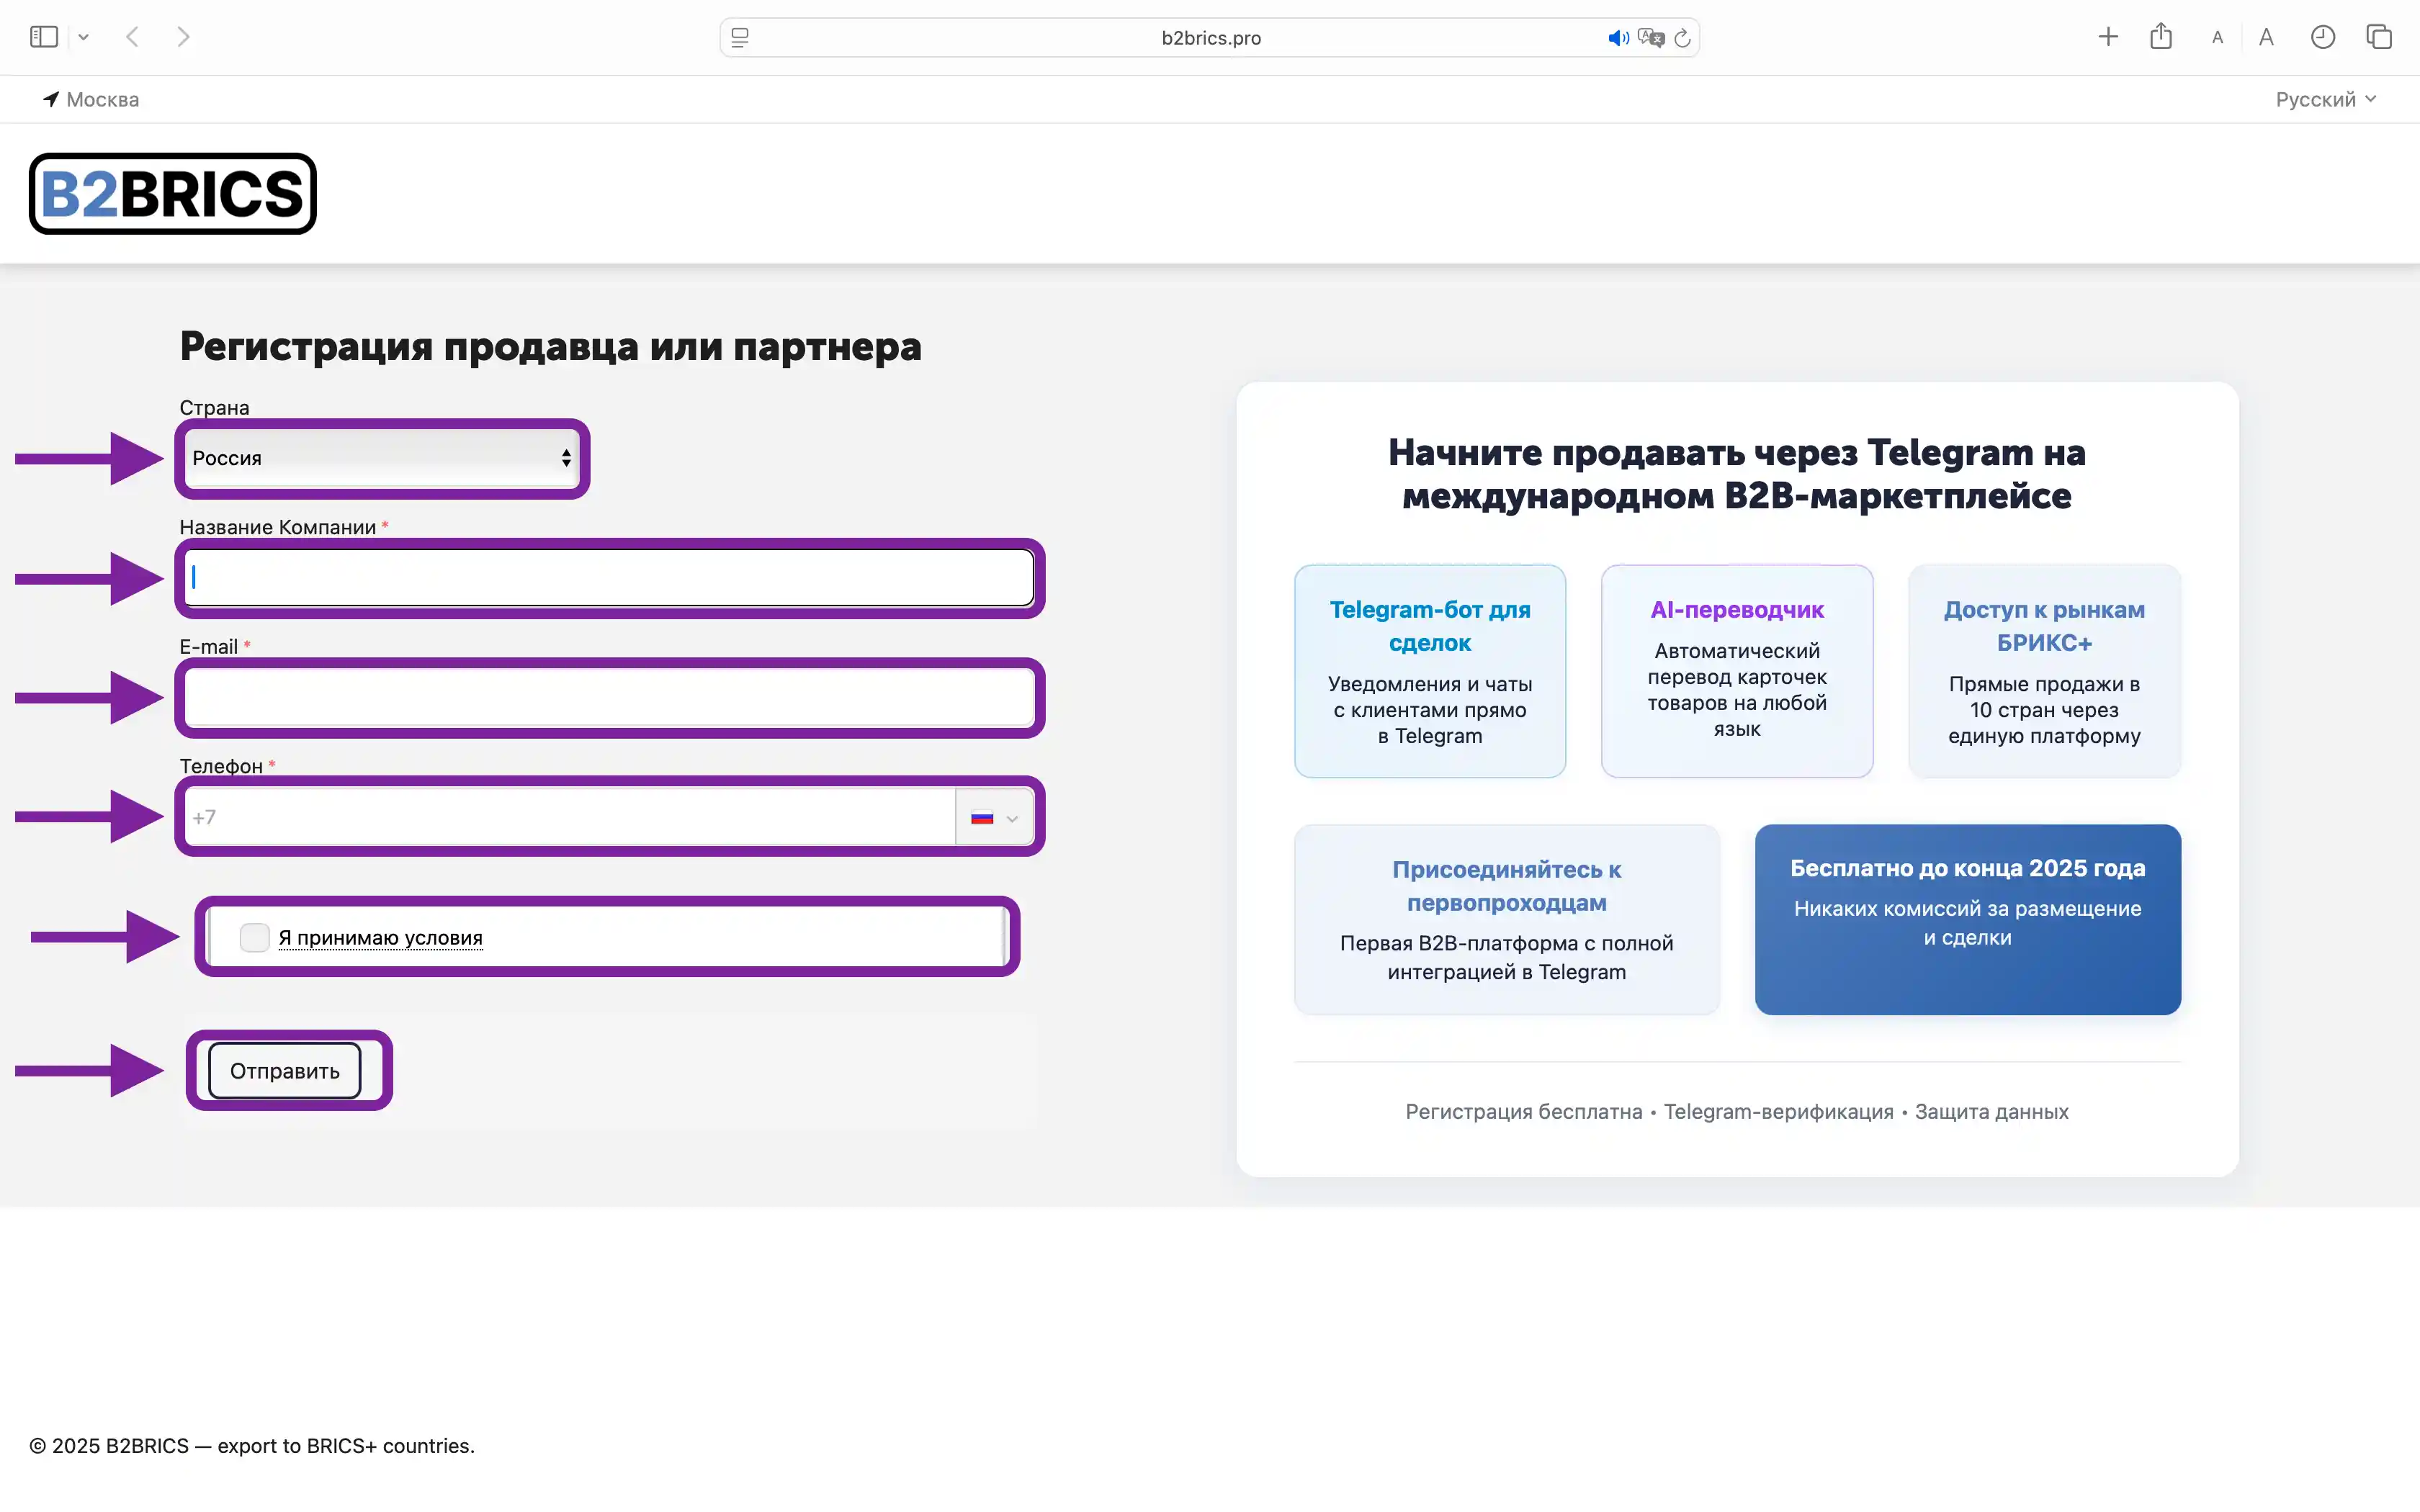Click the Телефон field label
Viewport: 2420px width, 1512px height.
221,766
